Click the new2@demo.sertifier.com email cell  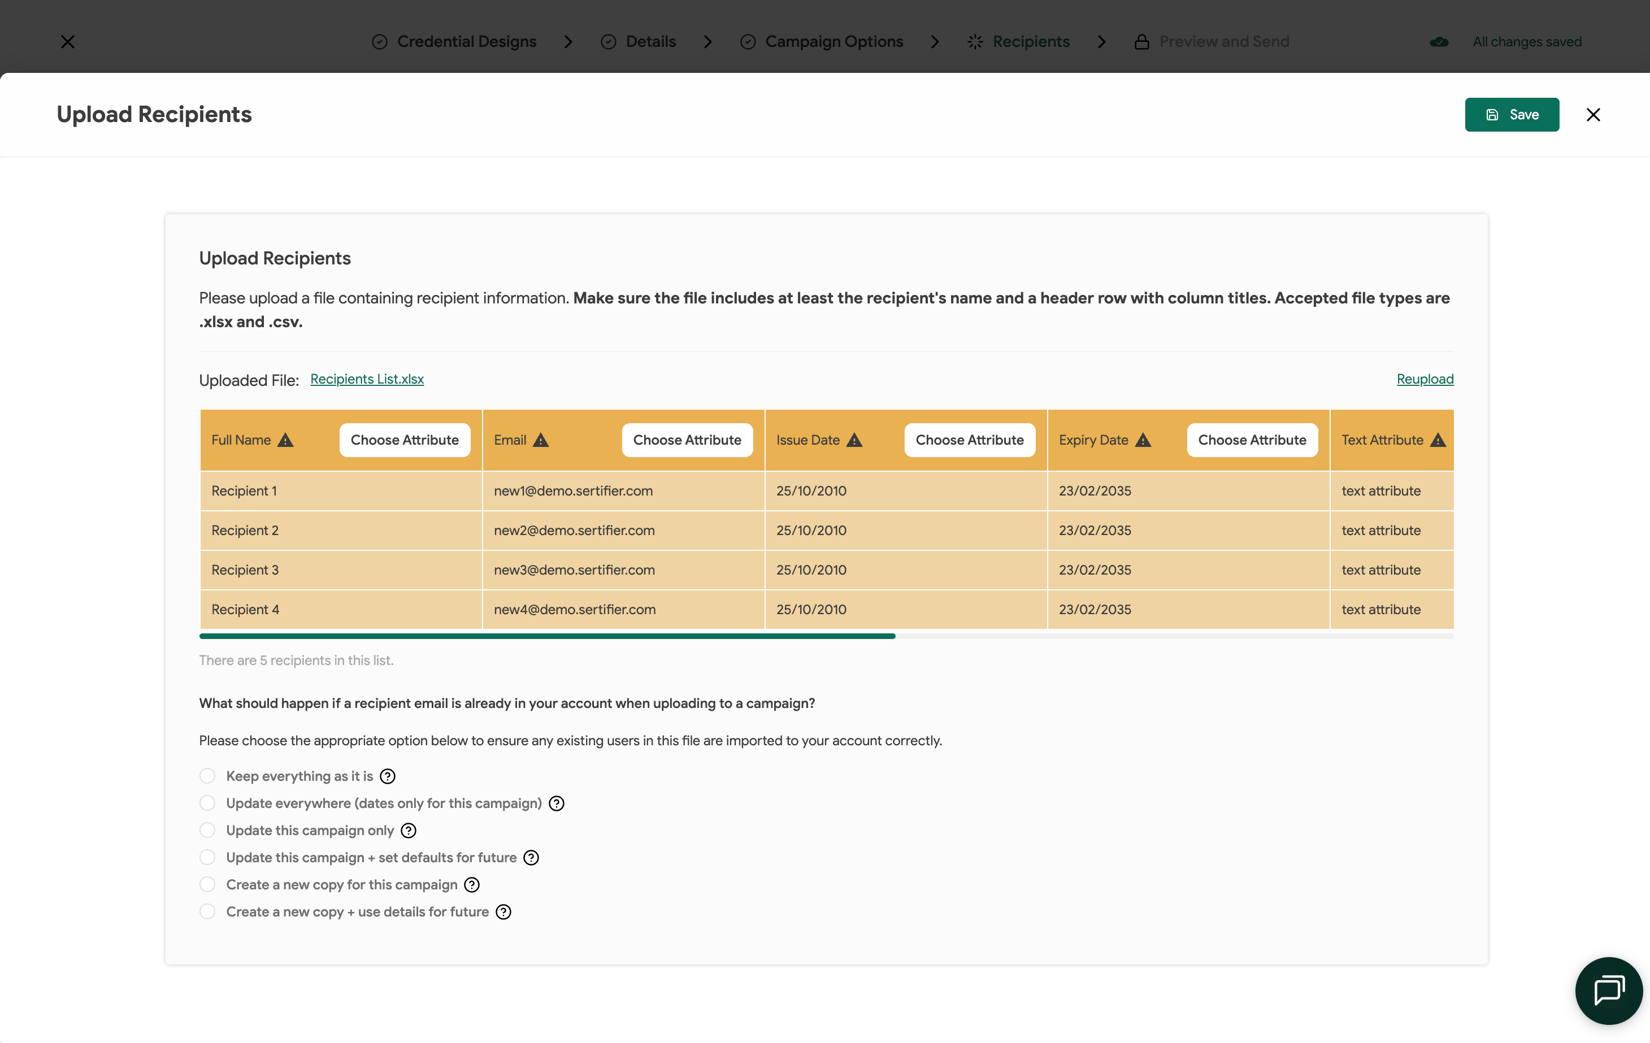[x=624, y=530]
